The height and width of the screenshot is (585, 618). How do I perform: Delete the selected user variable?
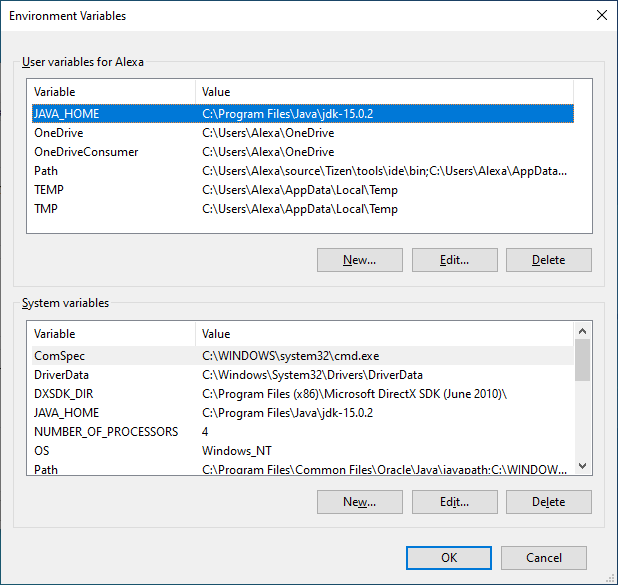[548, 260]
